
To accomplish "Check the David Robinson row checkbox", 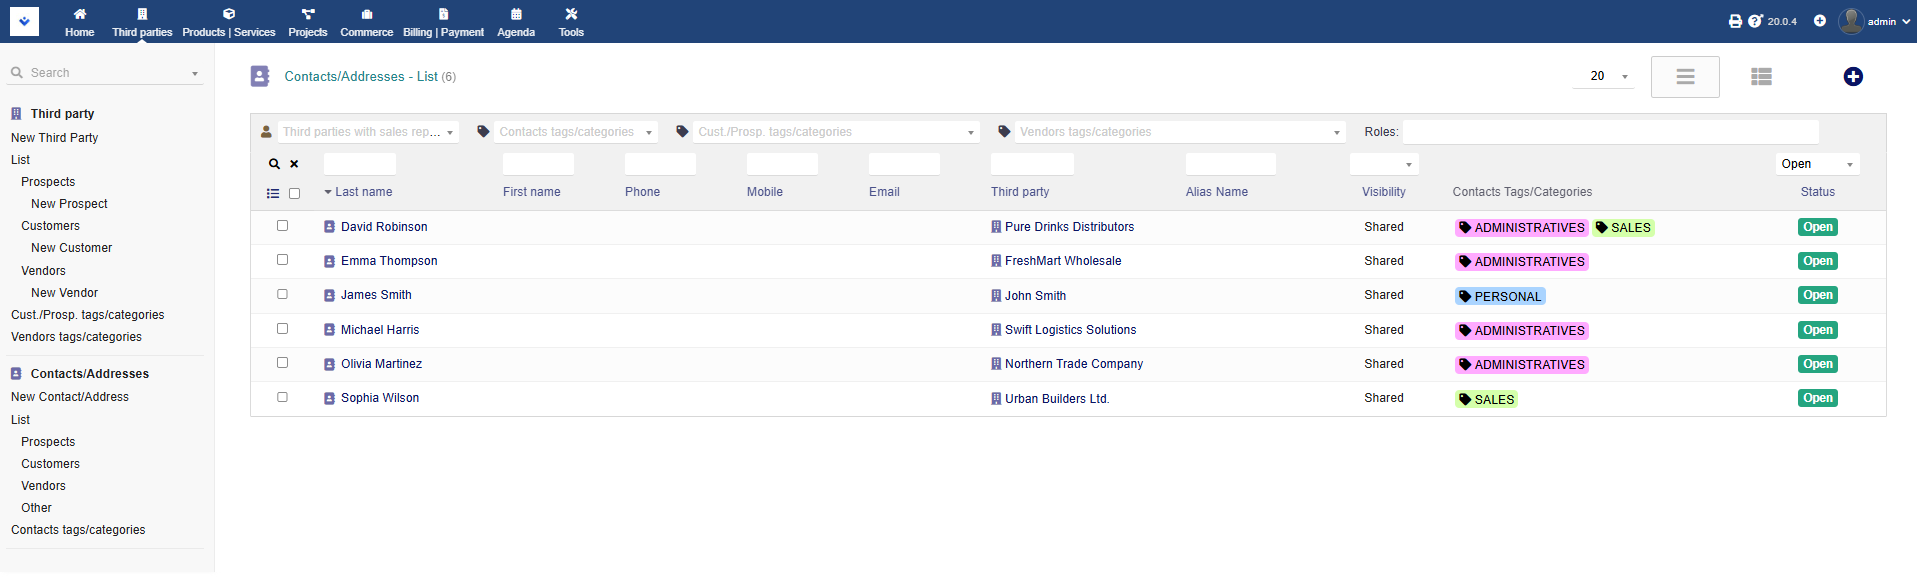I will pos(282,226).
